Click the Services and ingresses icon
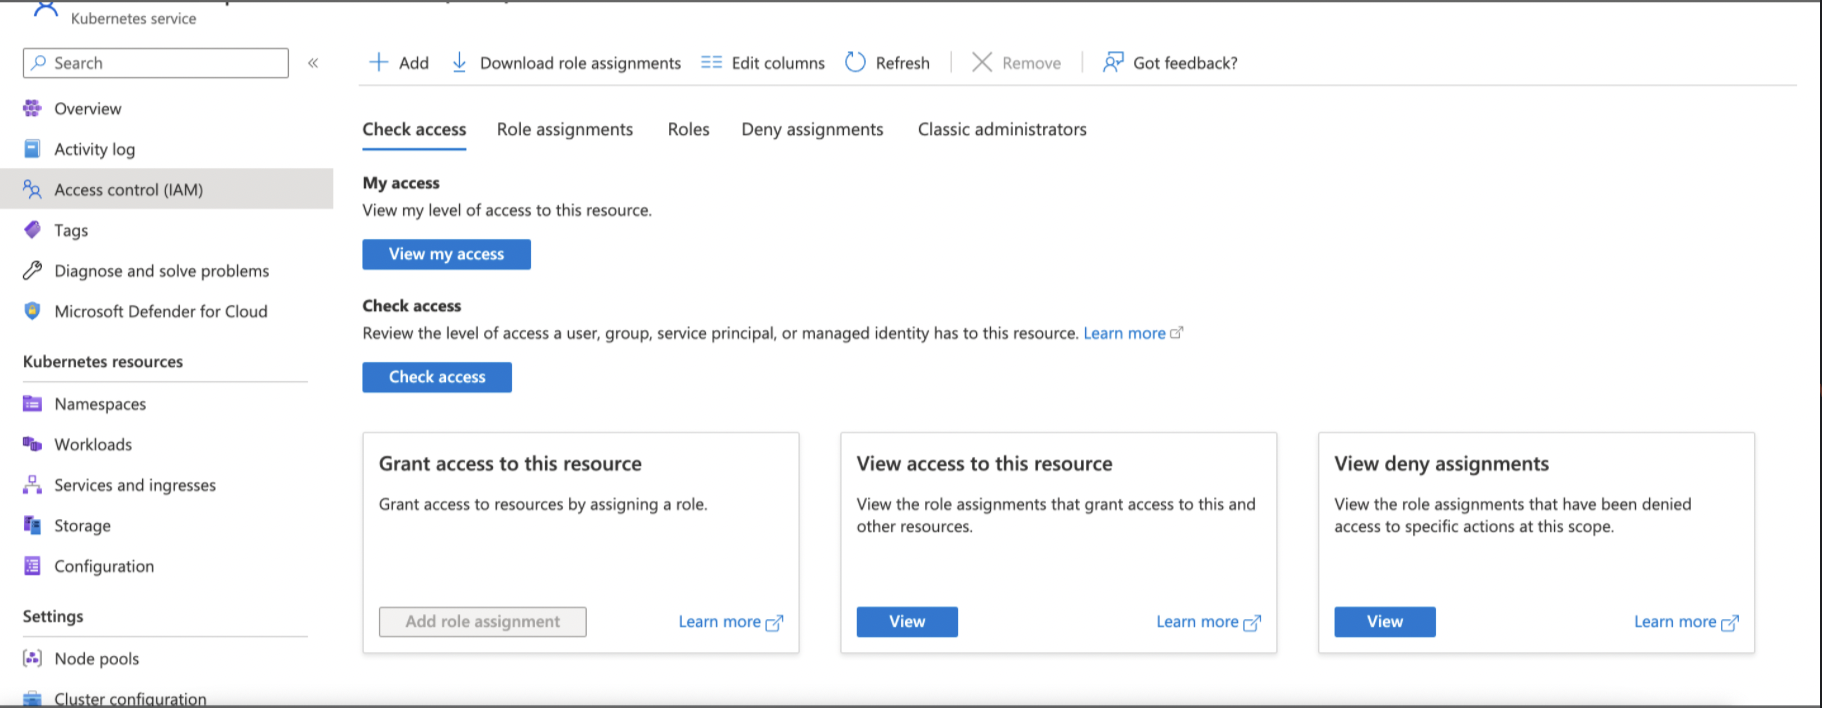This screenshot has width=1822, height=708. pos(32,485)
